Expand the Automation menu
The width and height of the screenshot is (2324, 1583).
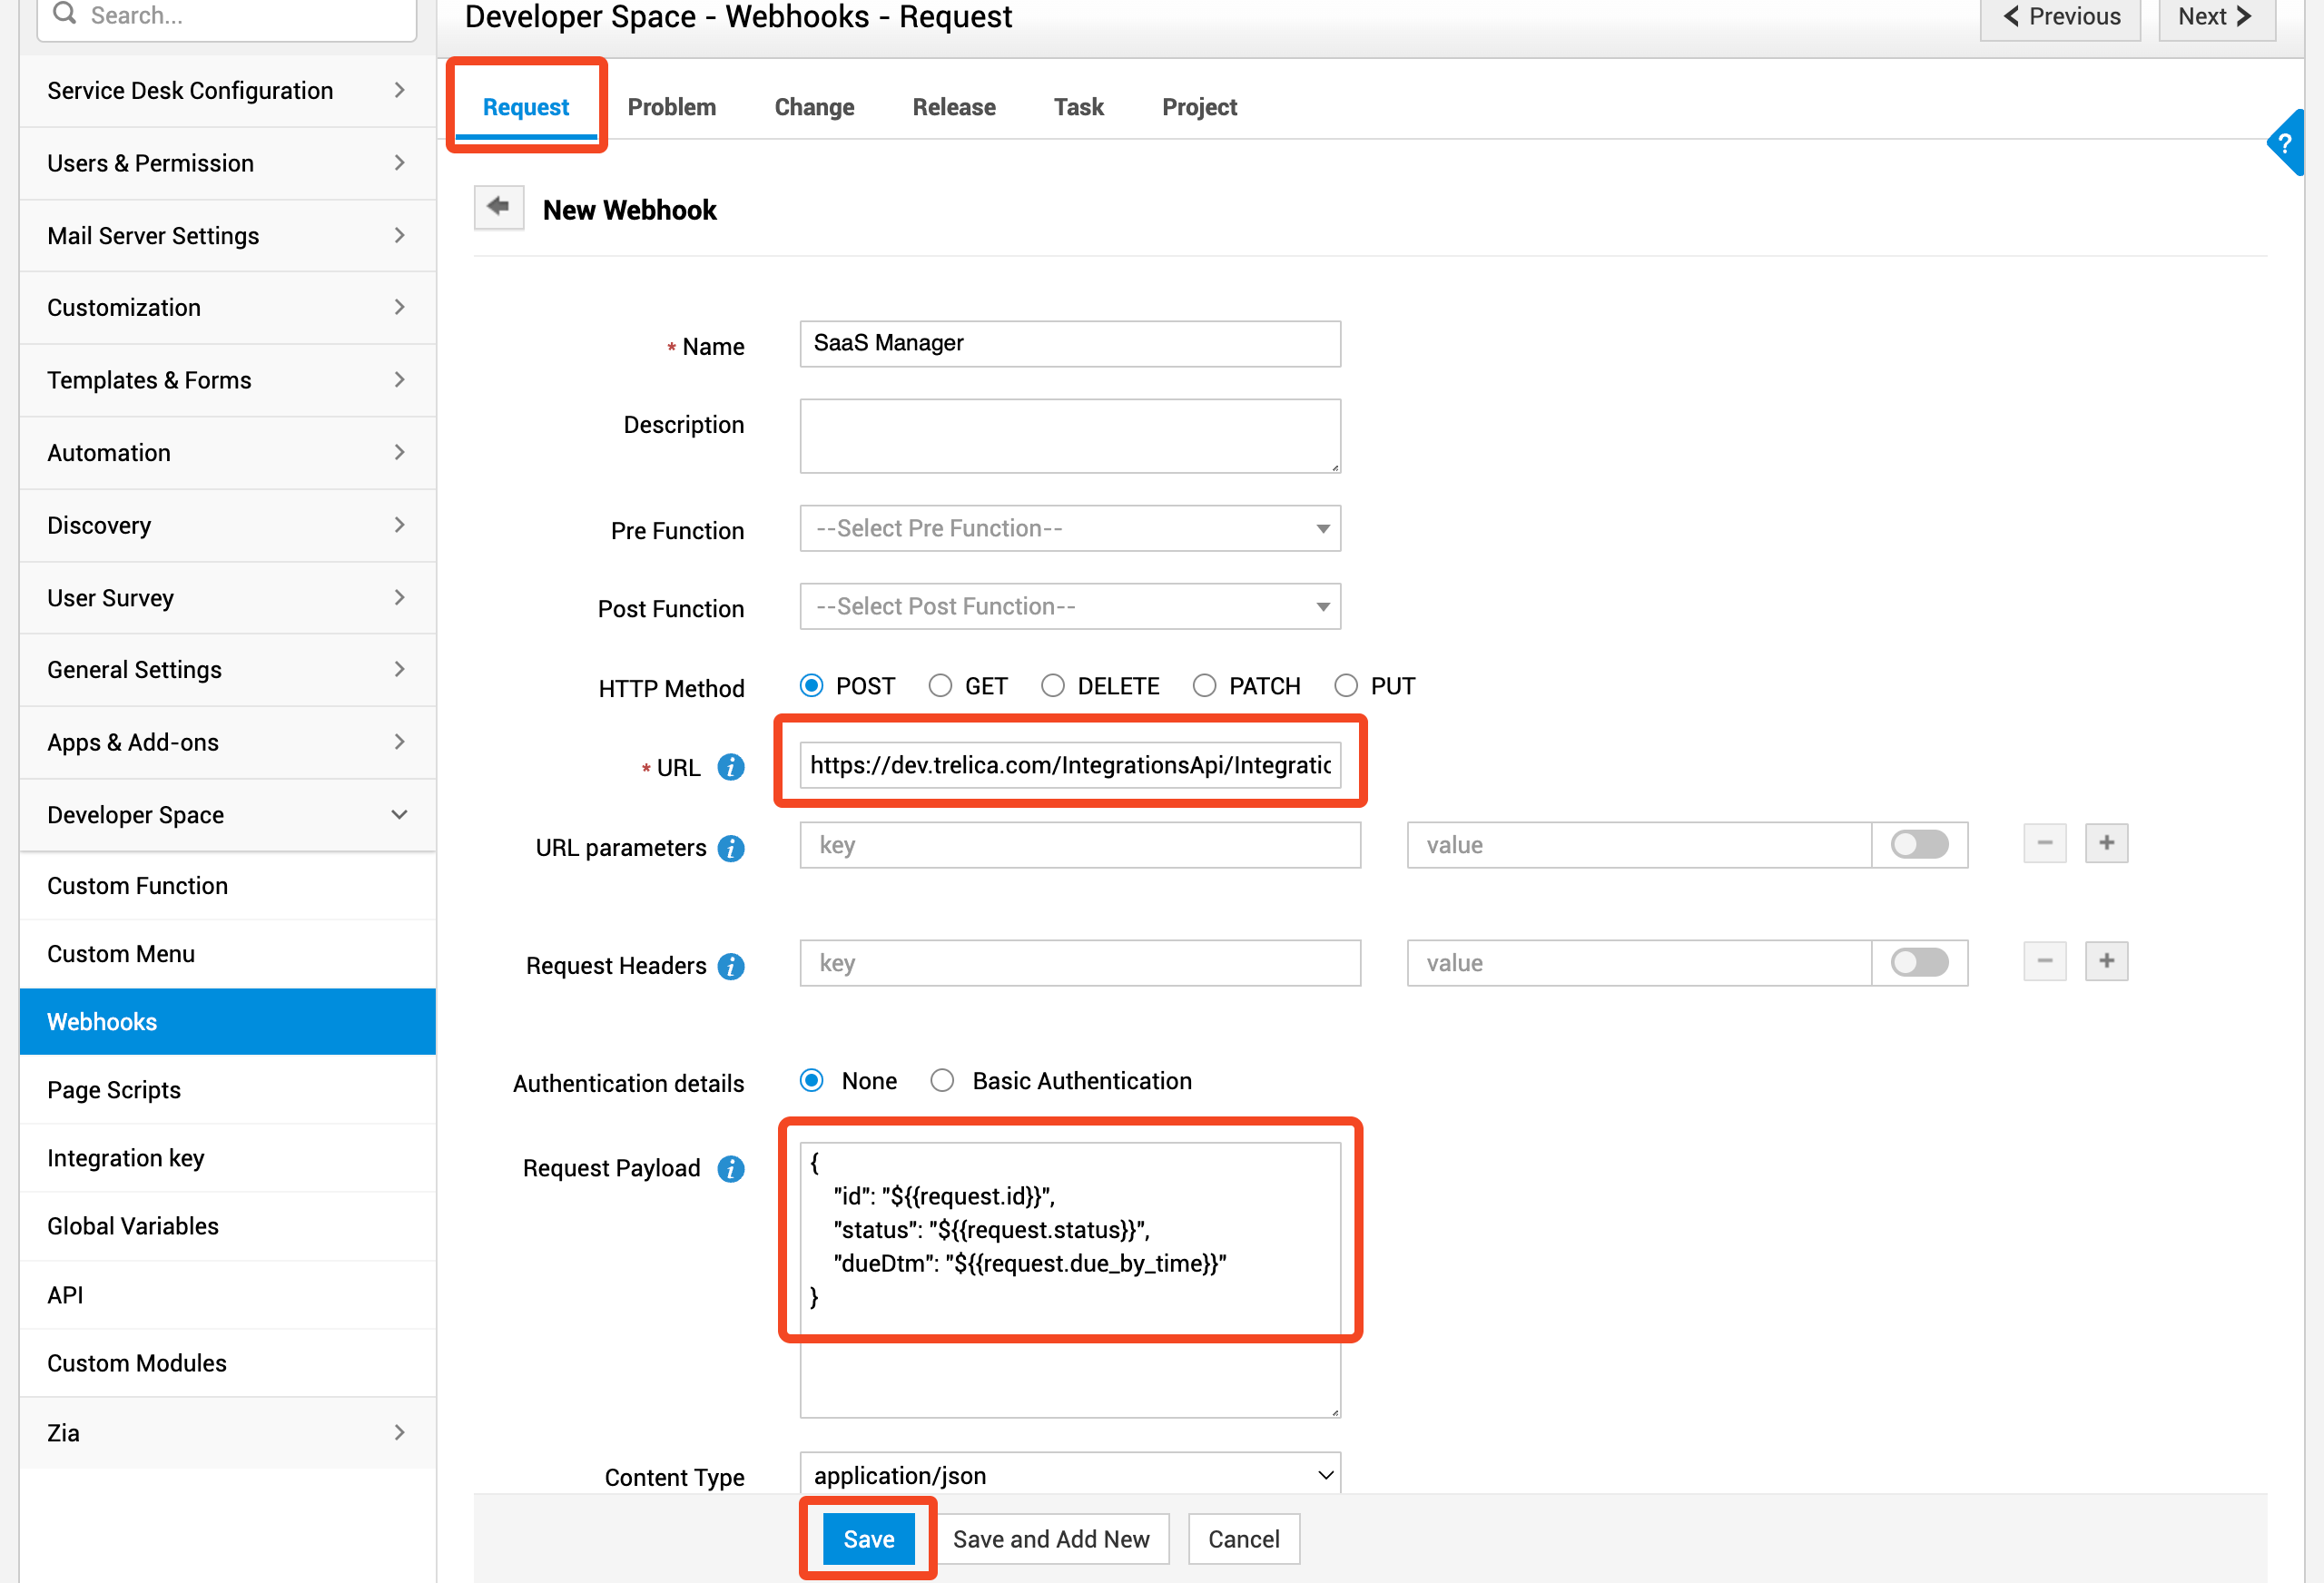[227, 453]
